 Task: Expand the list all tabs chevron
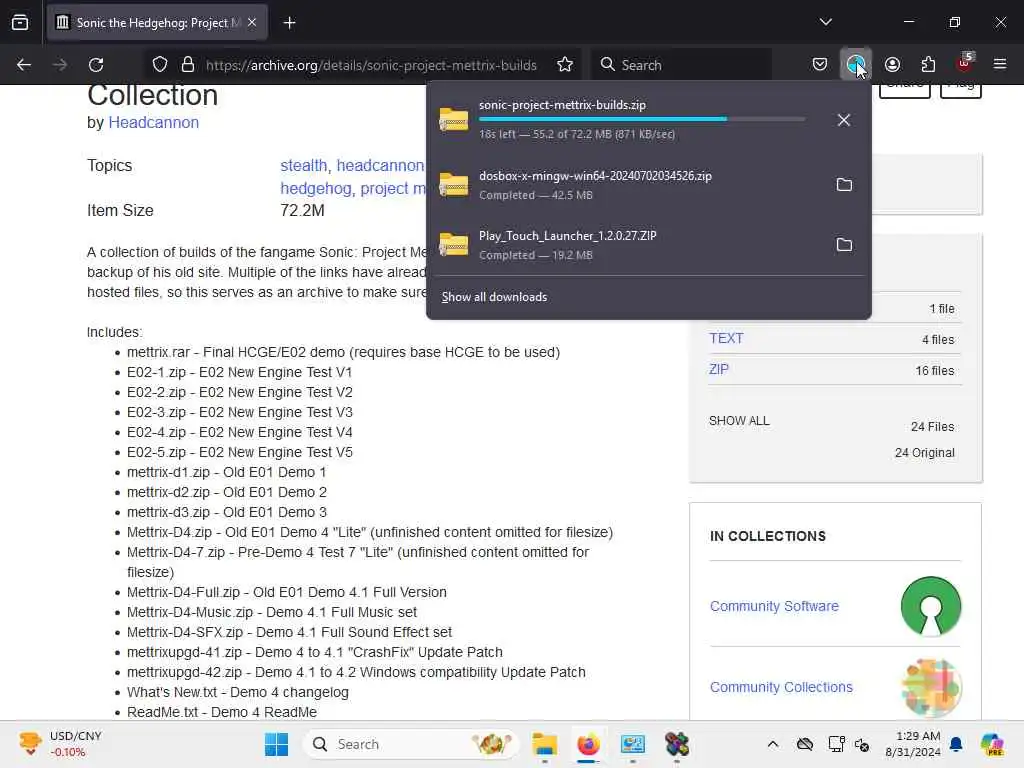(x=825, y=22)
